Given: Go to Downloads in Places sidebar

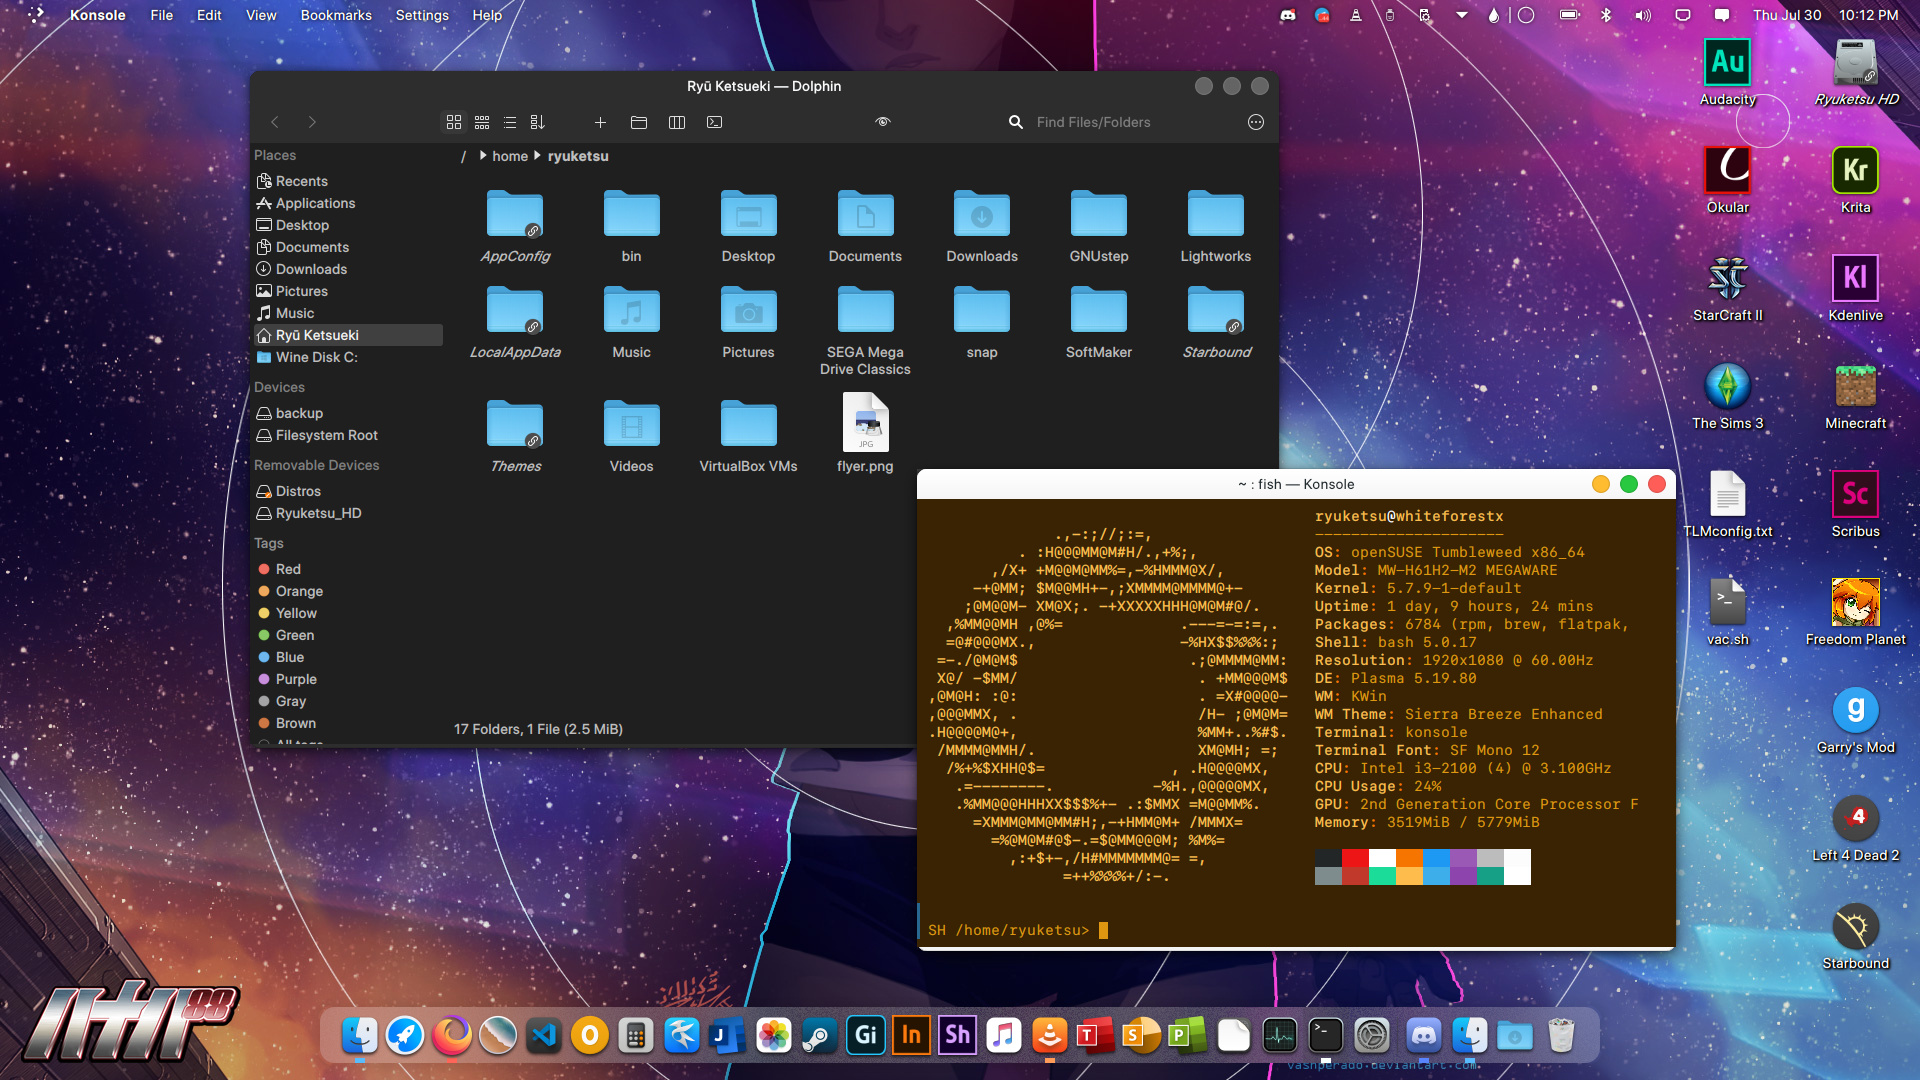Looking at the screenshot, I should [311, 269].
